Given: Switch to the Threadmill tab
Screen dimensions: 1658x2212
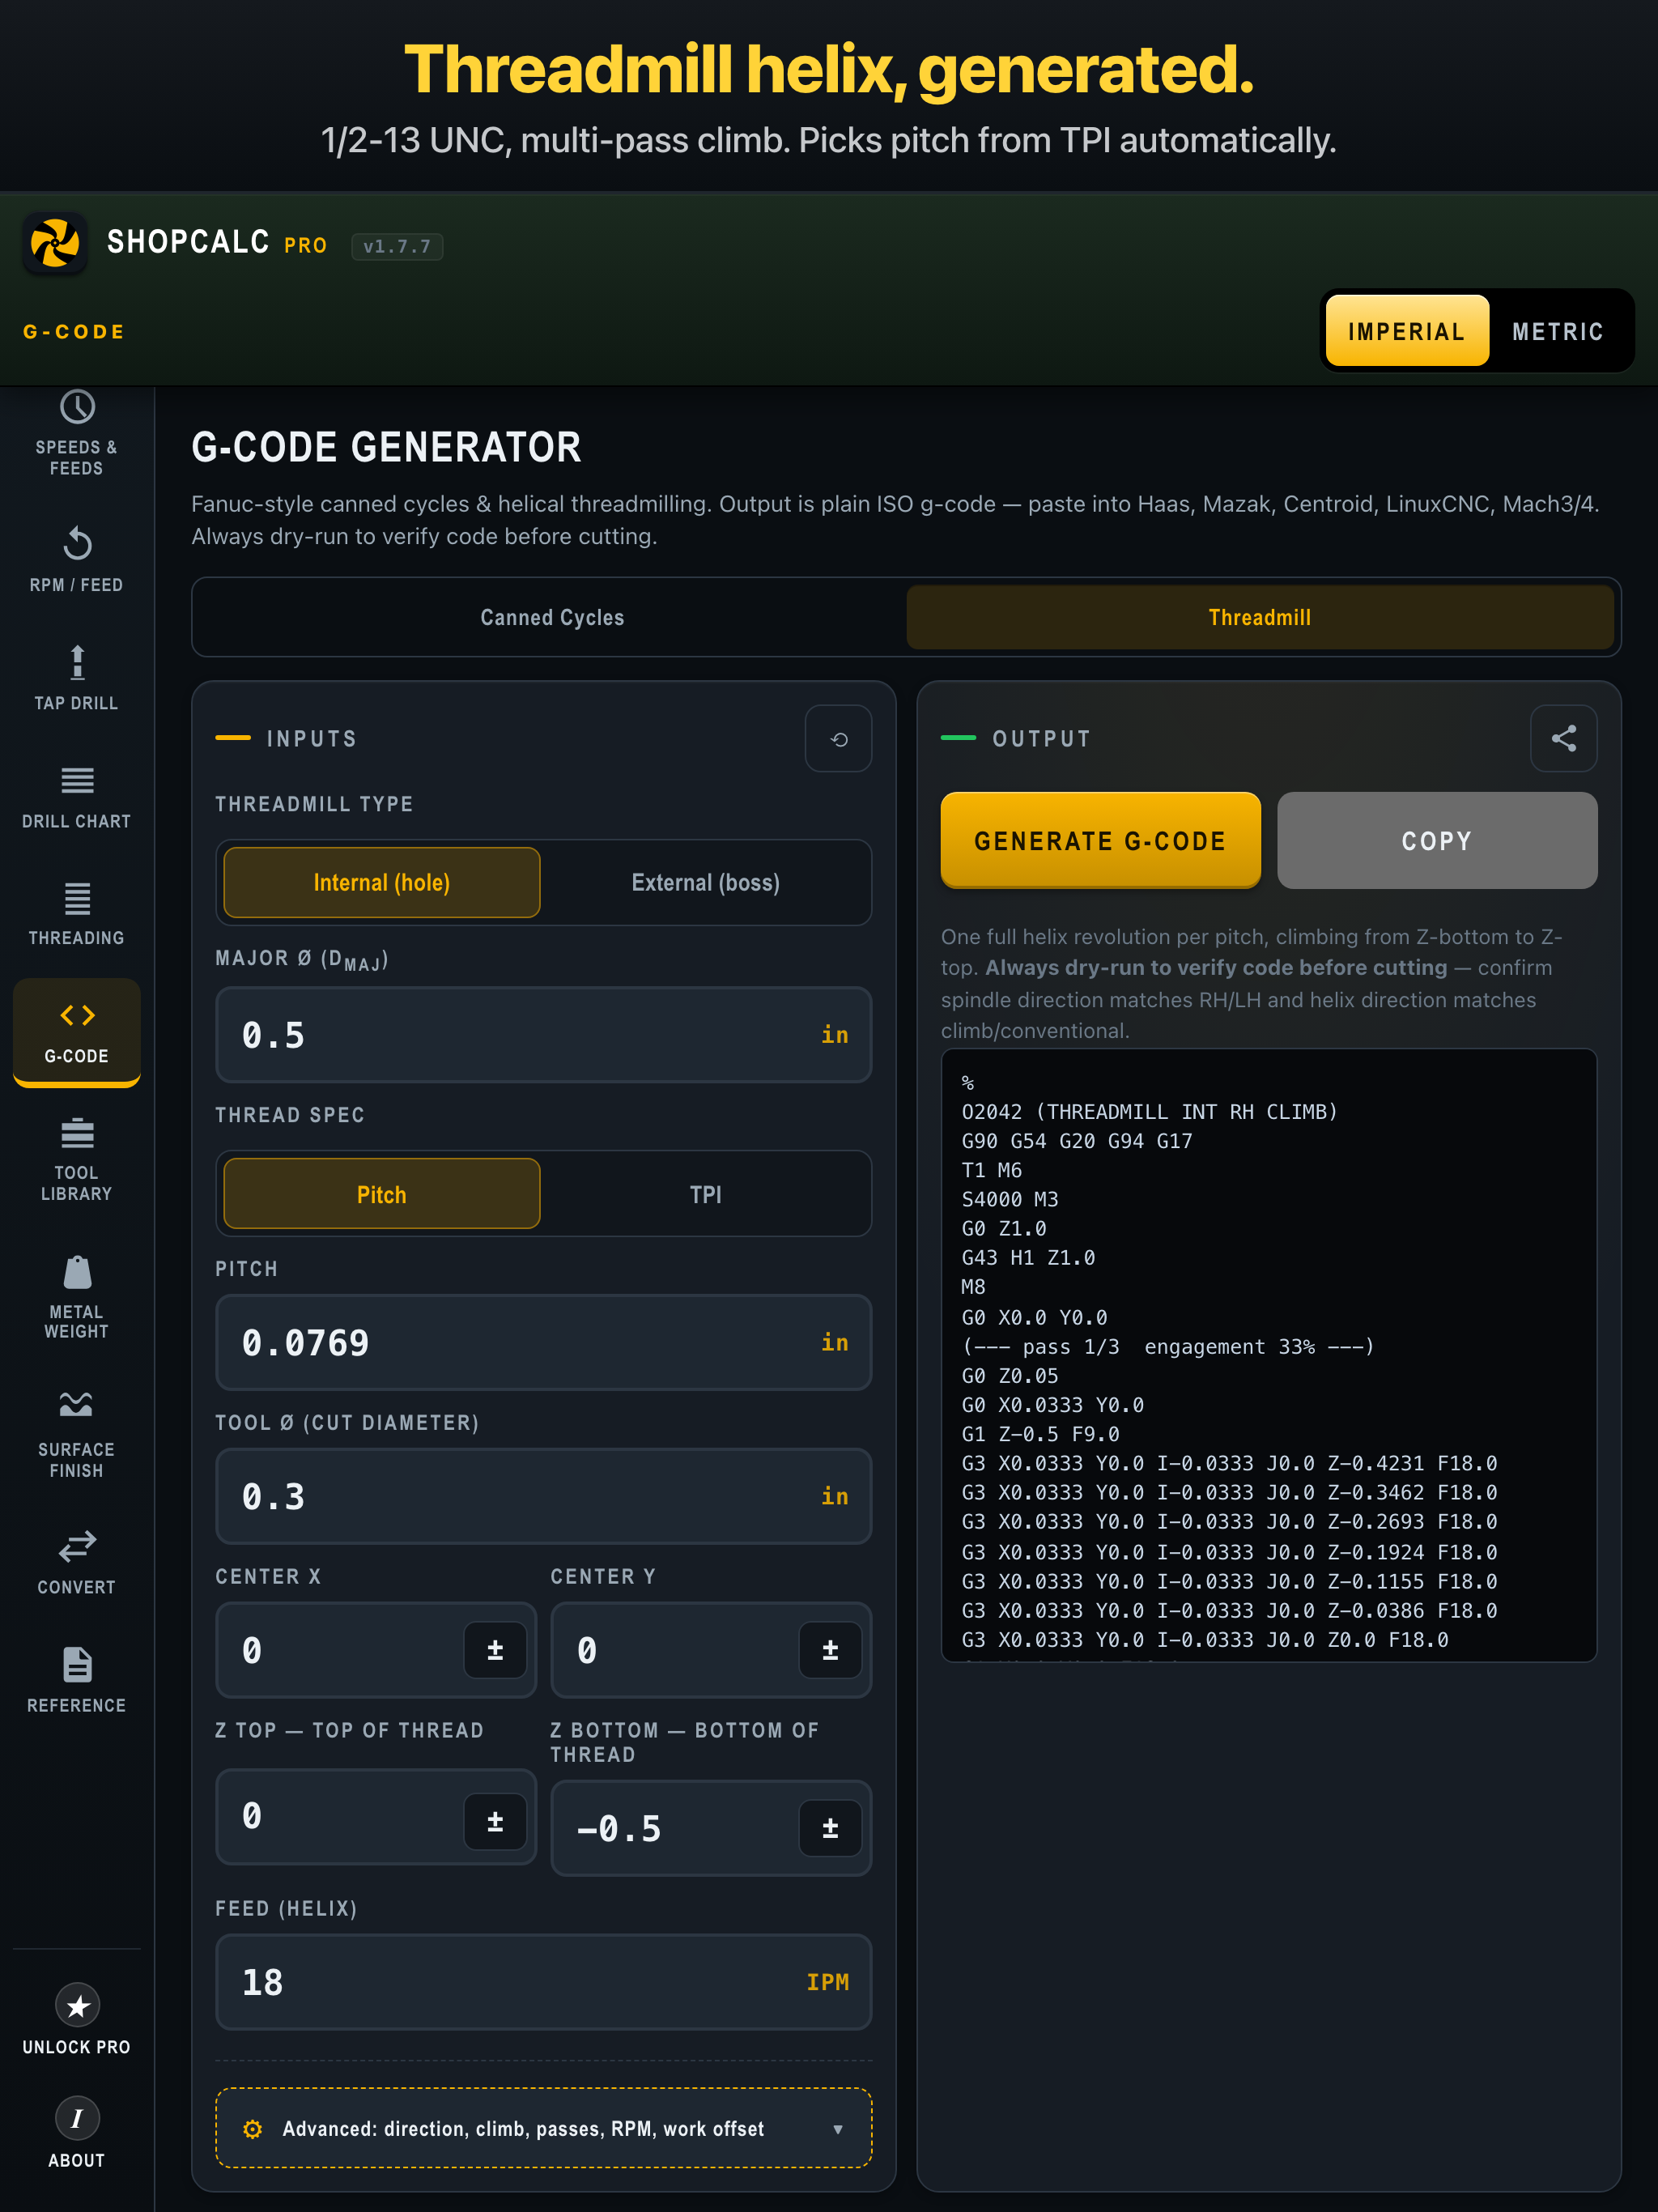Looking at the screenshot, I should 1260,617.
